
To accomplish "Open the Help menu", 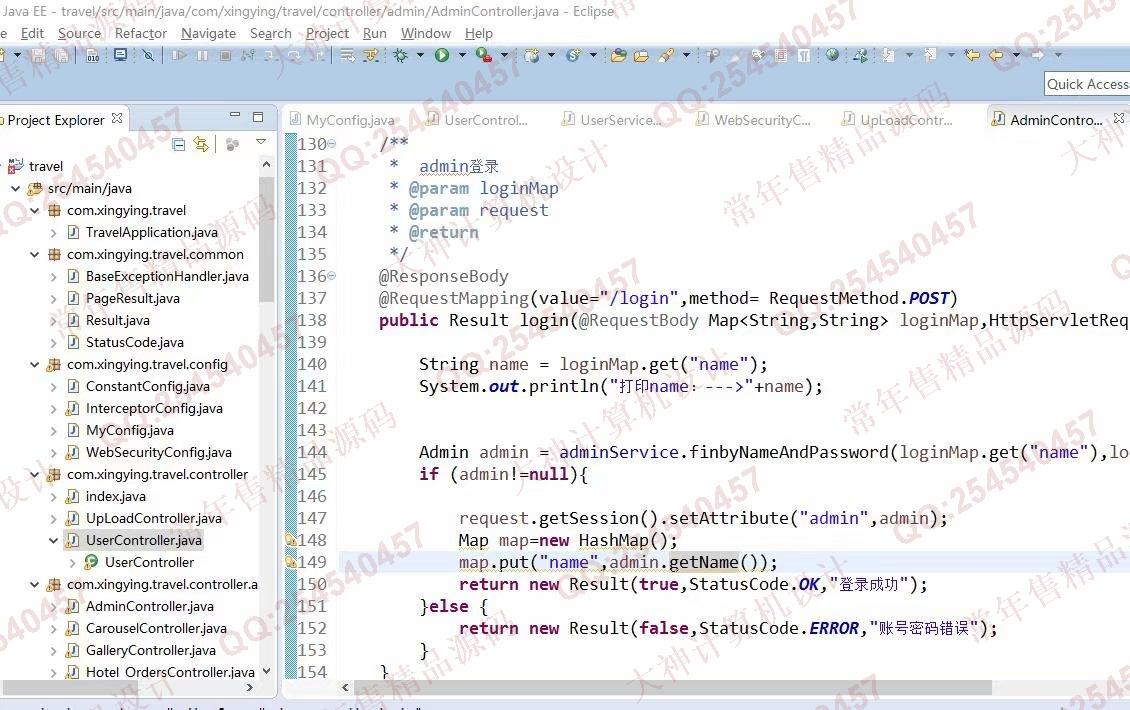I will point(479,33).
